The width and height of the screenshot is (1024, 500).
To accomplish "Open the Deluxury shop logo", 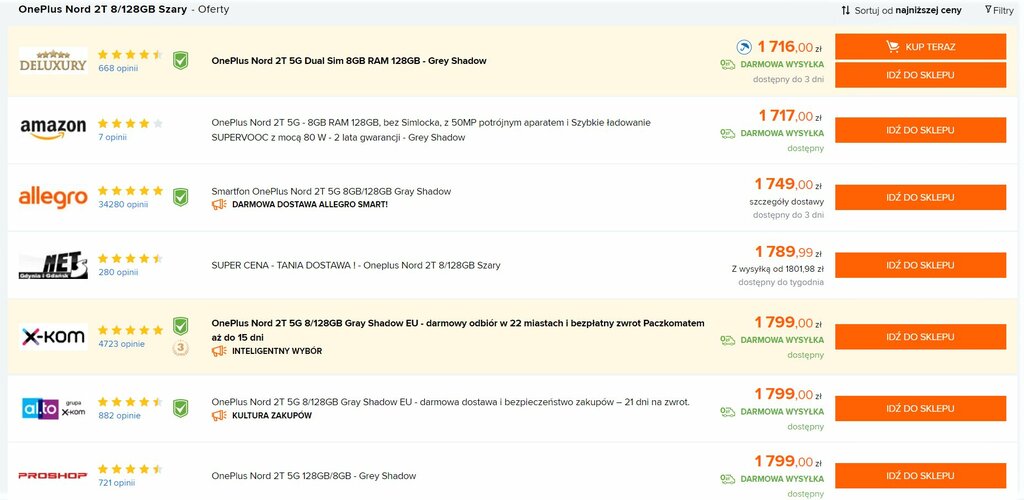I will point(53,60).
